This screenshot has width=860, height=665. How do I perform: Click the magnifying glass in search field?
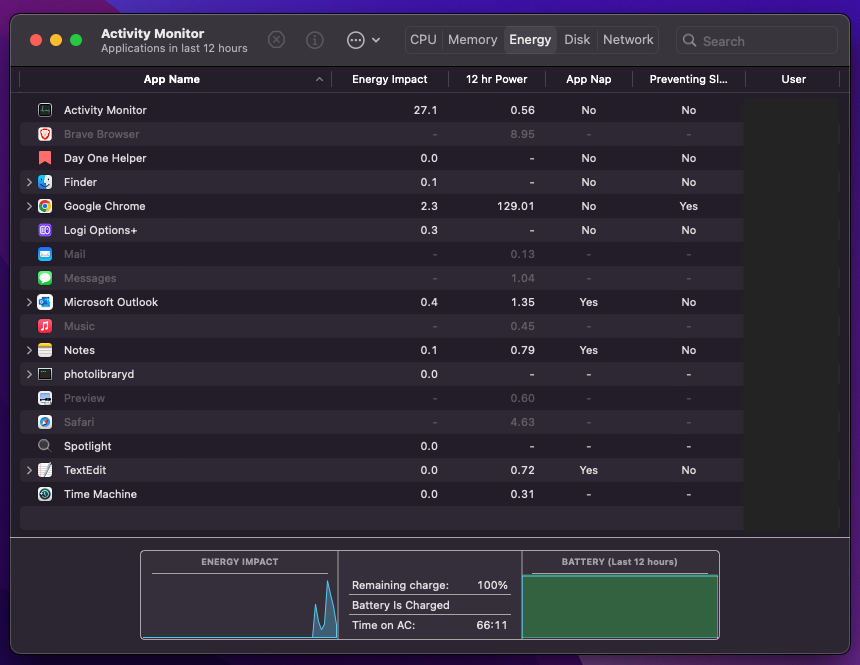click(x=689, y=41)
